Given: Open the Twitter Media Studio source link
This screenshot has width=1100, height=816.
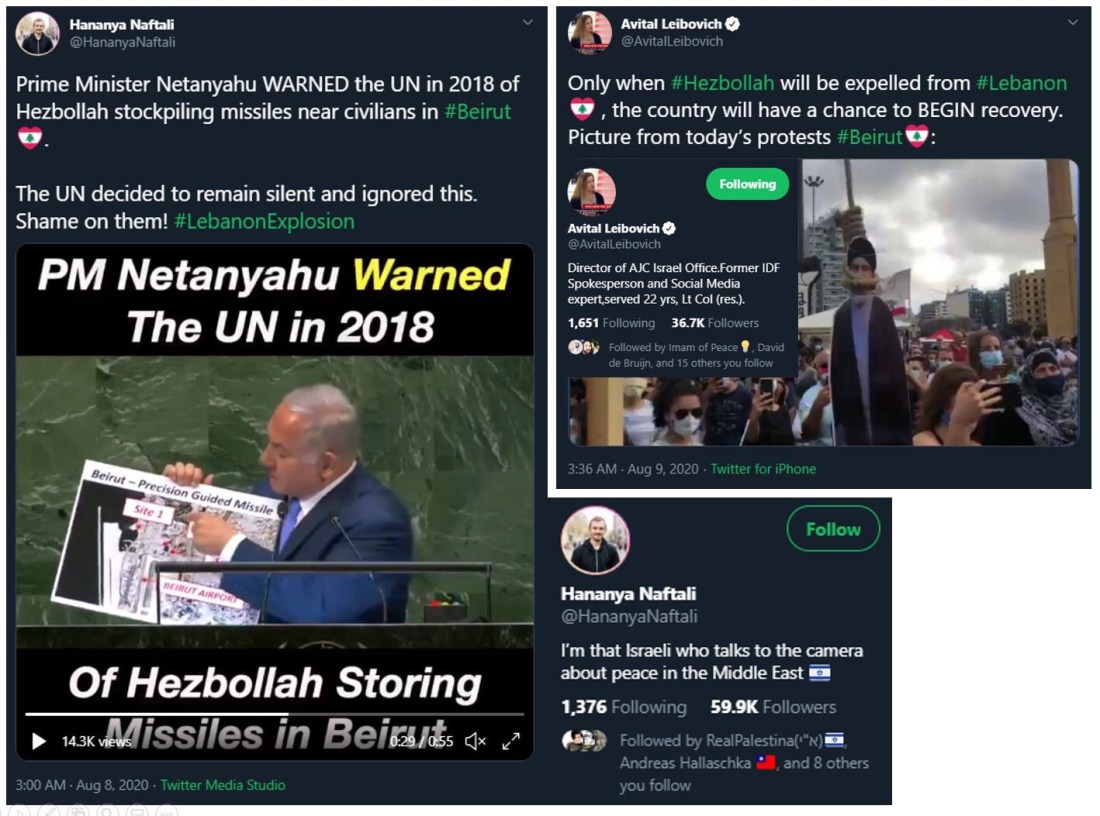Looking at the screenshot, I should [x=222, y=785].
